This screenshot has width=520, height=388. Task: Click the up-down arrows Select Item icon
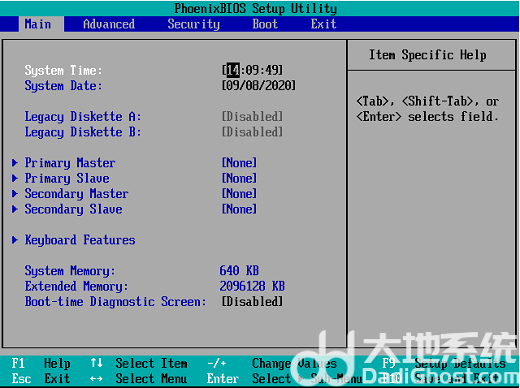pyautogui.click(x=96, y=363)
